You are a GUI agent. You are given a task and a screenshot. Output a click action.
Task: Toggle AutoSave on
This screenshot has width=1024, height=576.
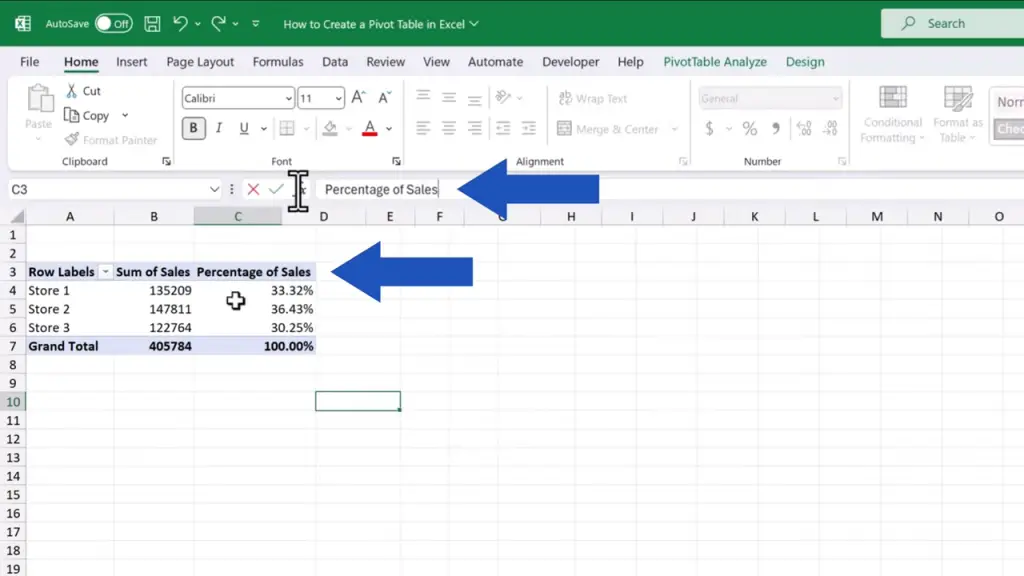tap(114, 24)
